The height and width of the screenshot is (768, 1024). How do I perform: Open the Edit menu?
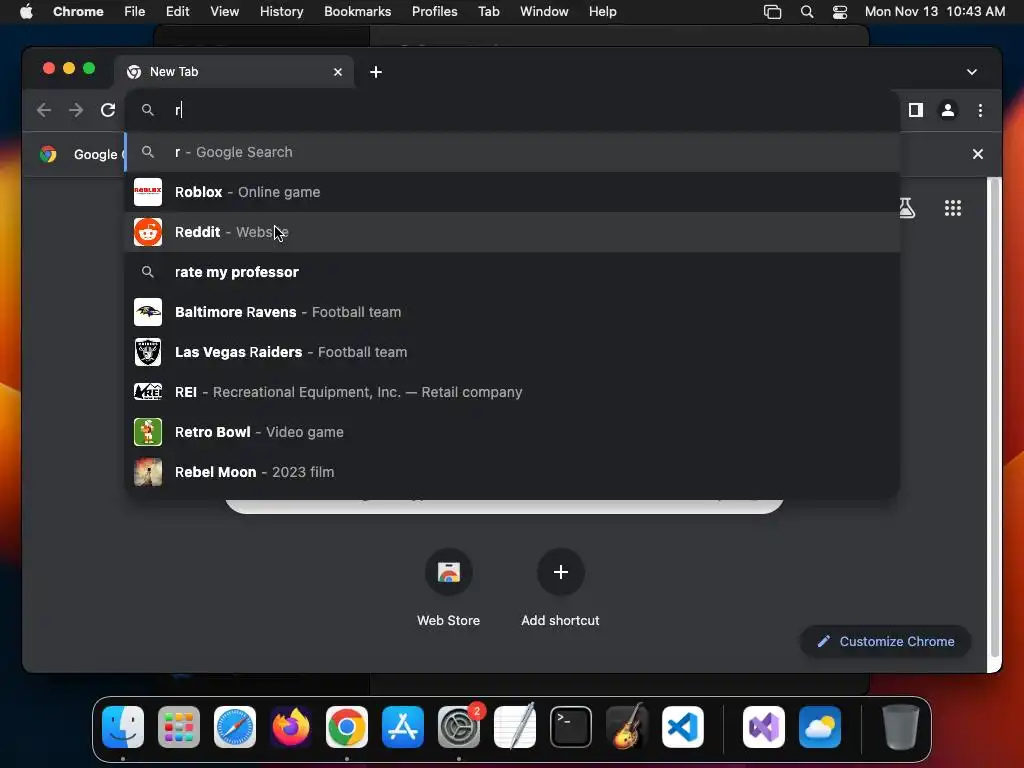[x=177, y=11]
